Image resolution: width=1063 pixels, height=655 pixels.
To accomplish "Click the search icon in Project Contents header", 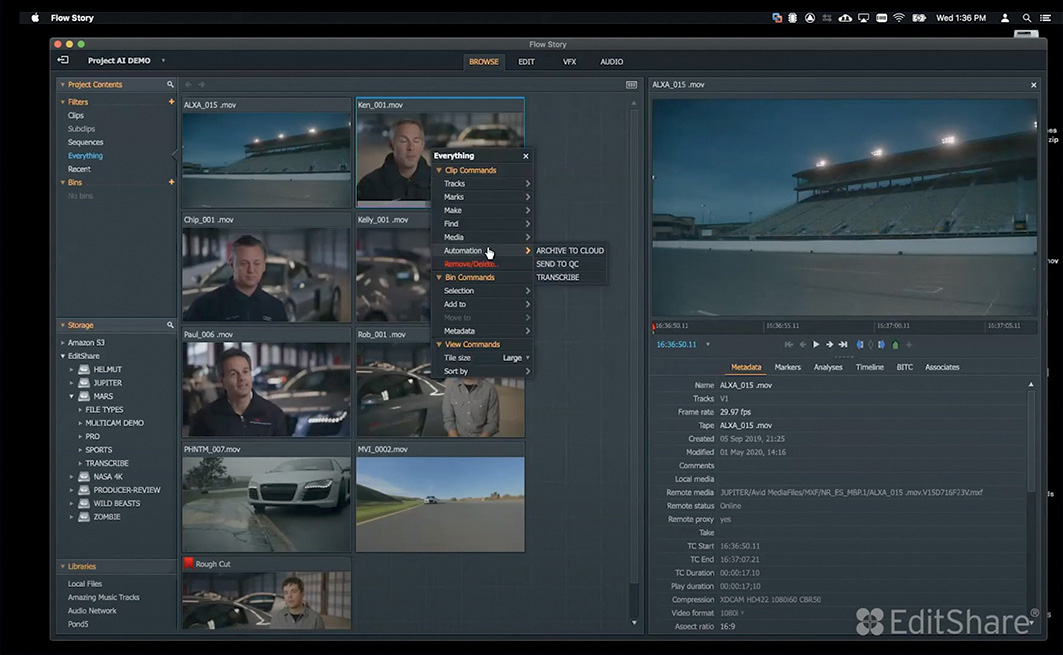I will pos(171,85).
